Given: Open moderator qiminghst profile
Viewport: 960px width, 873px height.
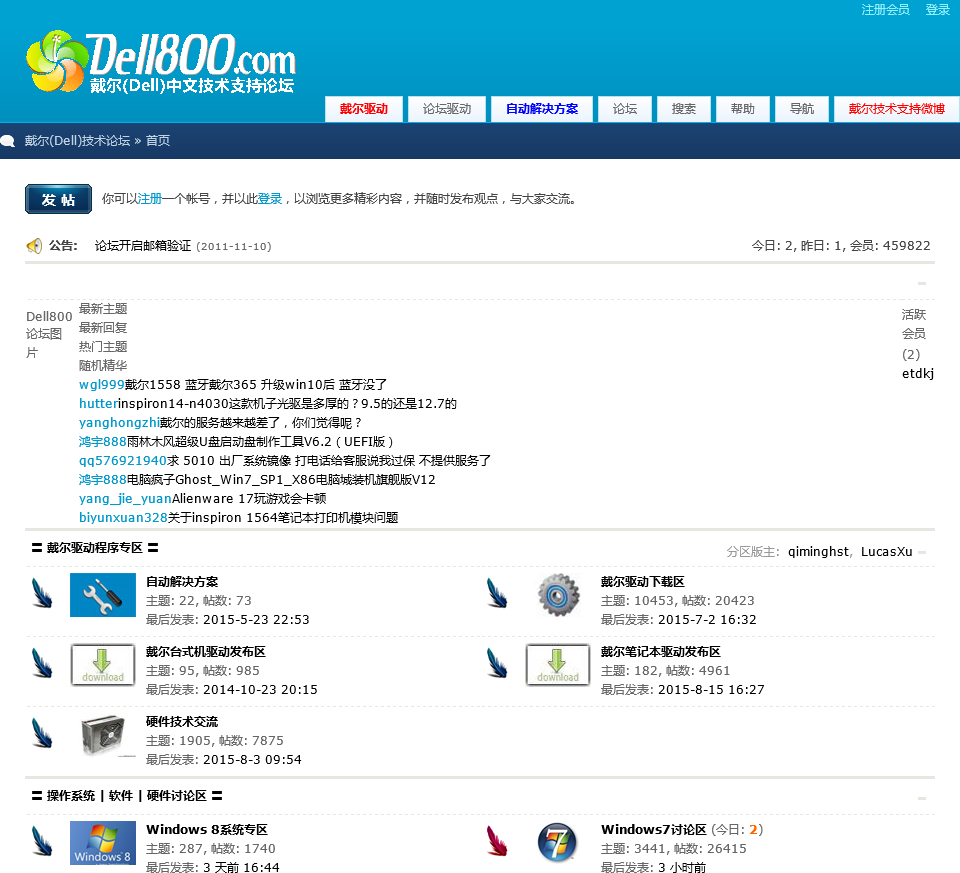Looking at the screenshot, I should pyautogui.click(x=818, y=552).
